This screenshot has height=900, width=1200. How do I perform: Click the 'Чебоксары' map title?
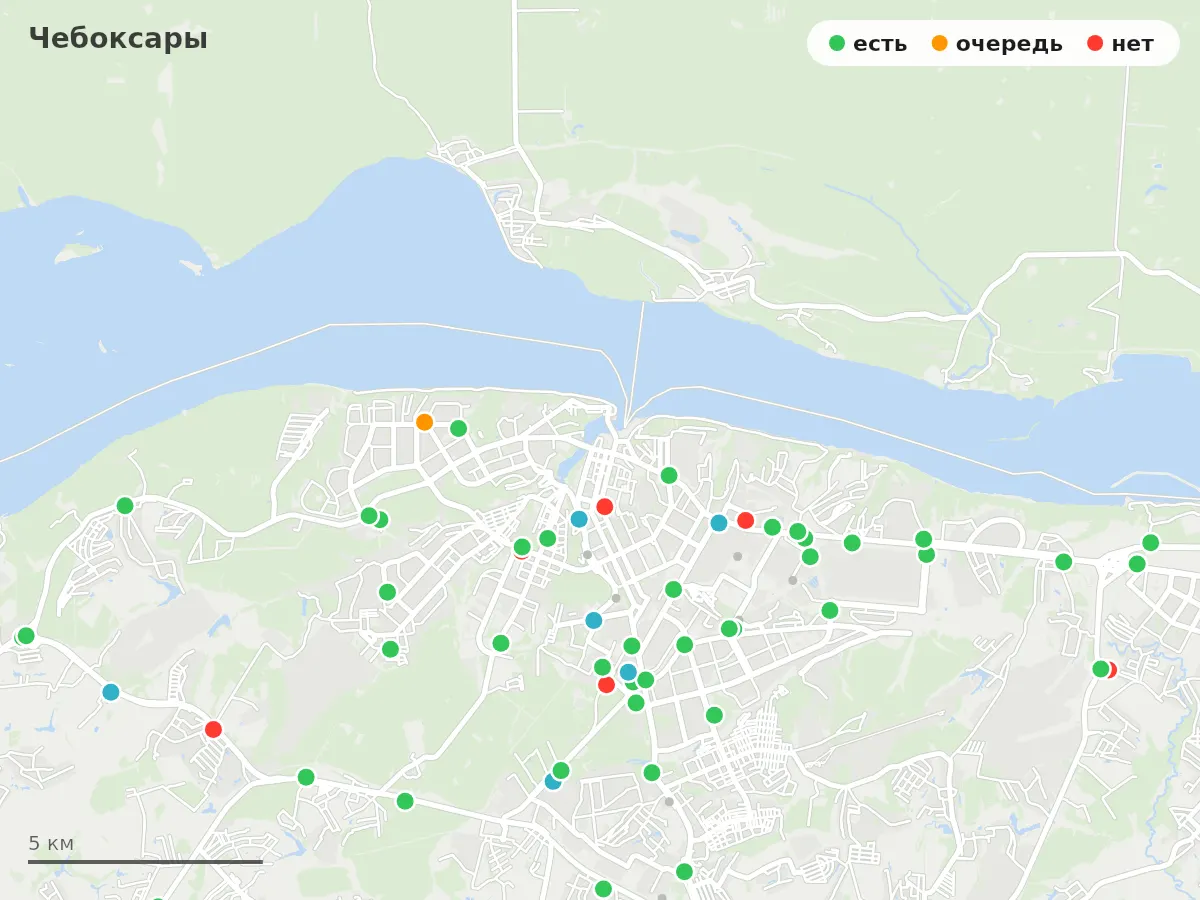[x=118, y=38]
